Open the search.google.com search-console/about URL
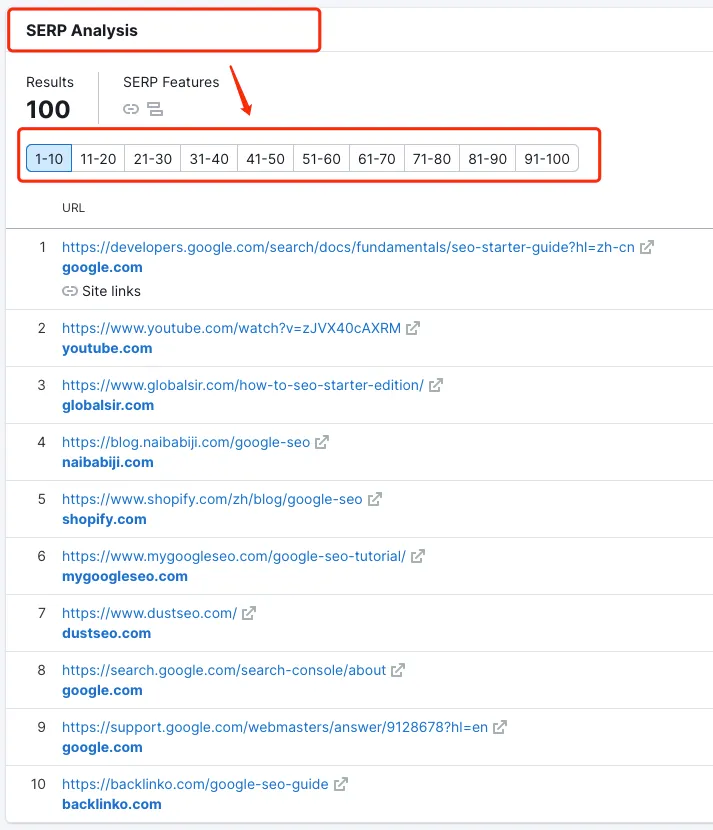The image size is (713, 830). coord(224,670)
